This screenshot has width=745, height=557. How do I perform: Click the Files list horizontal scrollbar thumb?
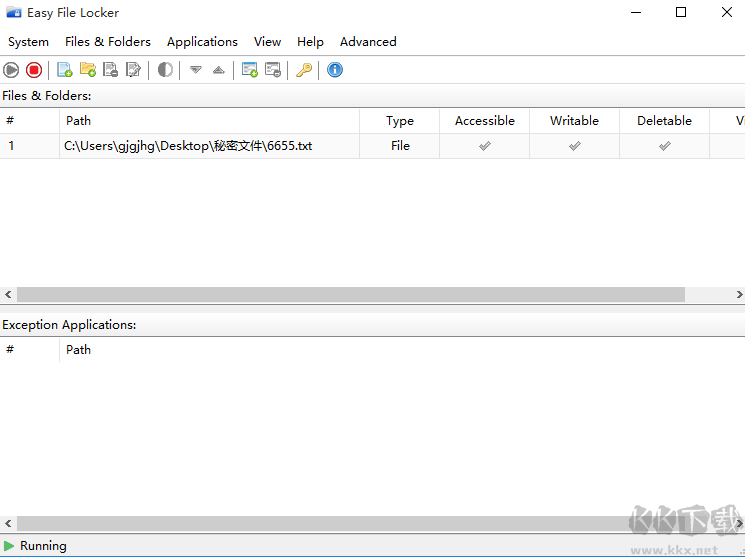[x=351, y=295]
